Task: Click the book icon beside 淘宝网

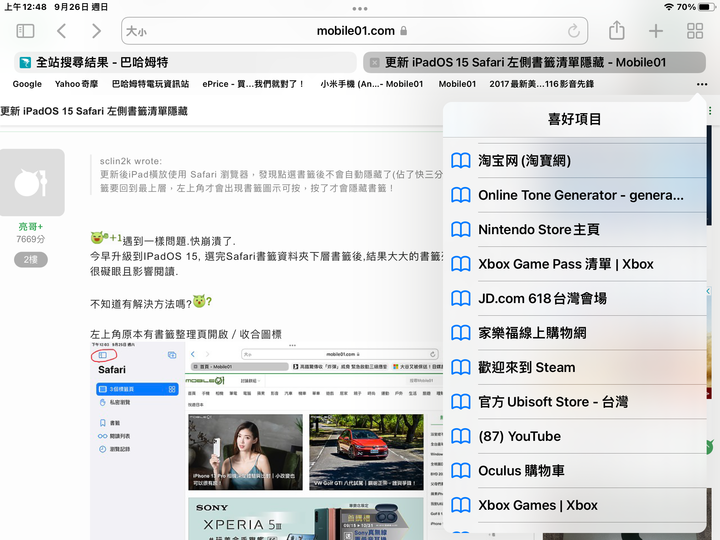Action: 461,161
